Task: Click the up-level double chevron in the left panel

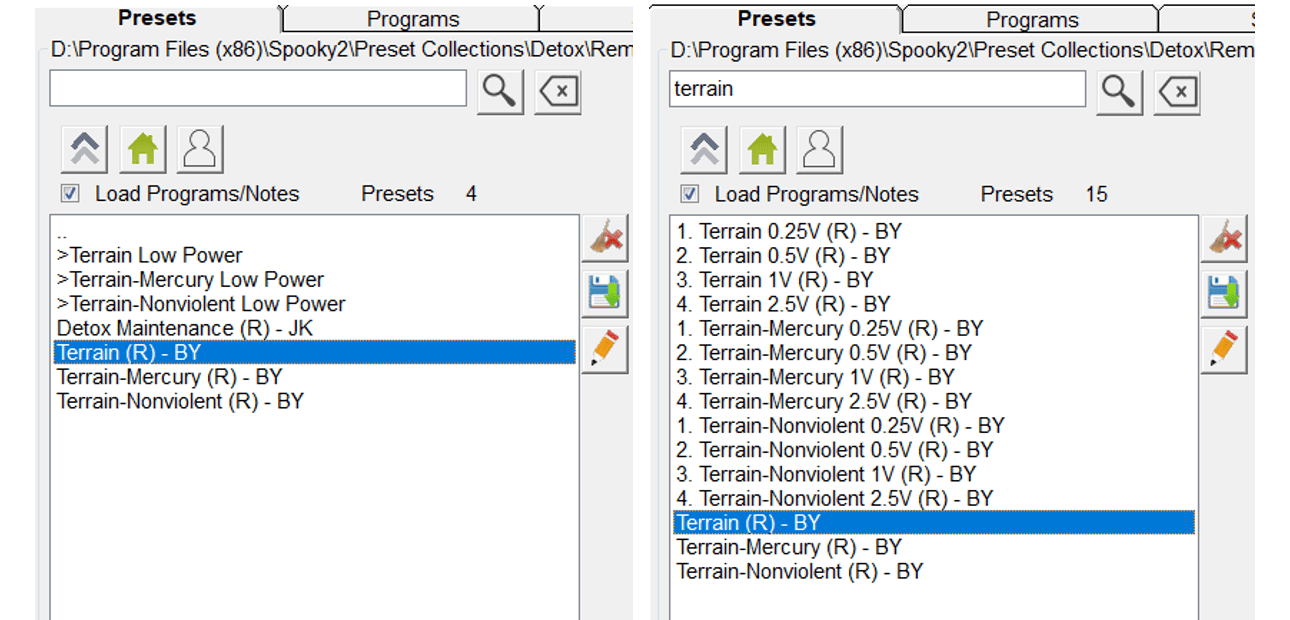Action: [x=84, y=150]
